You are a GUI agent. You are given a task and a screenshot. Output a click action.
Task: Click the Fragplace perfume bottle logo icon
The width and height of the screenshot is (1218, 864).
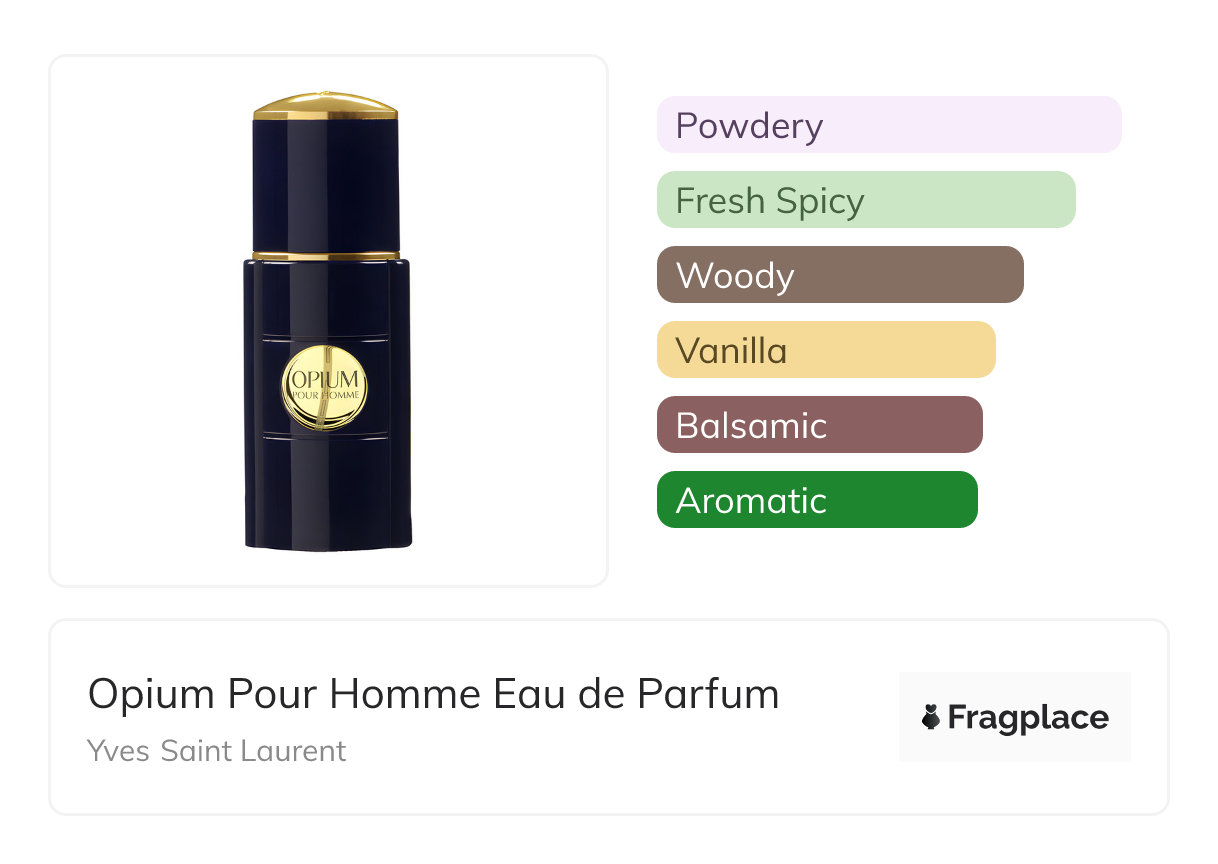click(931, 717)
